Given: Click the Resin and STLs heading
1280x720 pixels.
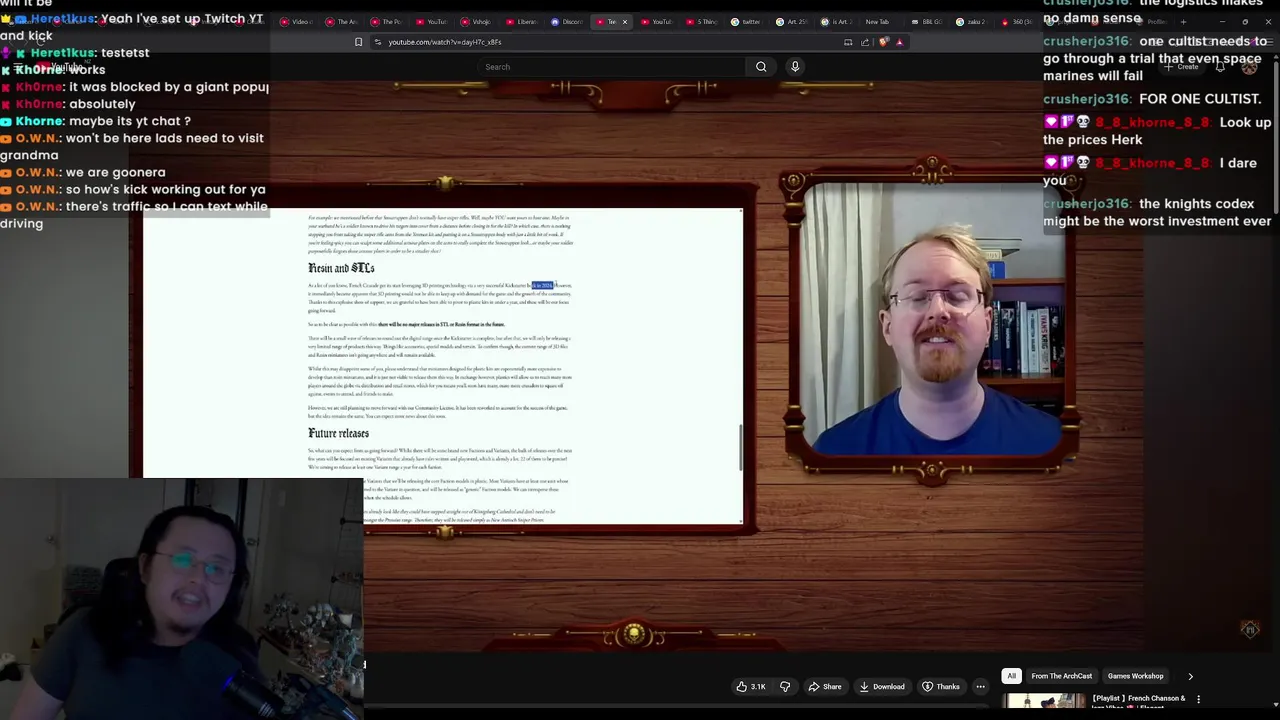Looking at the screenshot, I should pyautogui.click(x=341, y=268).
